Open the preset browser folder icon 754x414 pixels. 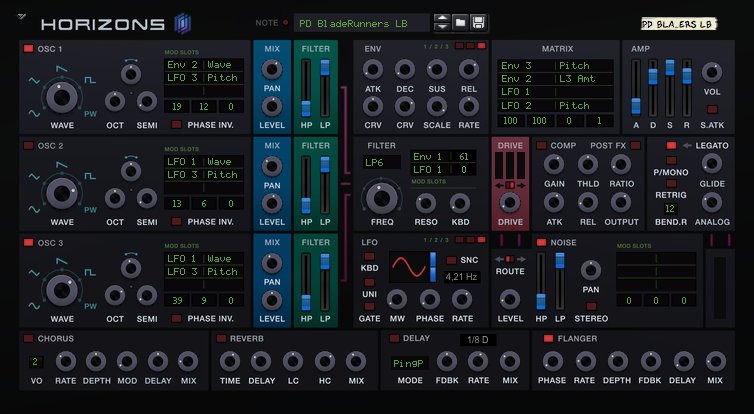click(460, 23)
